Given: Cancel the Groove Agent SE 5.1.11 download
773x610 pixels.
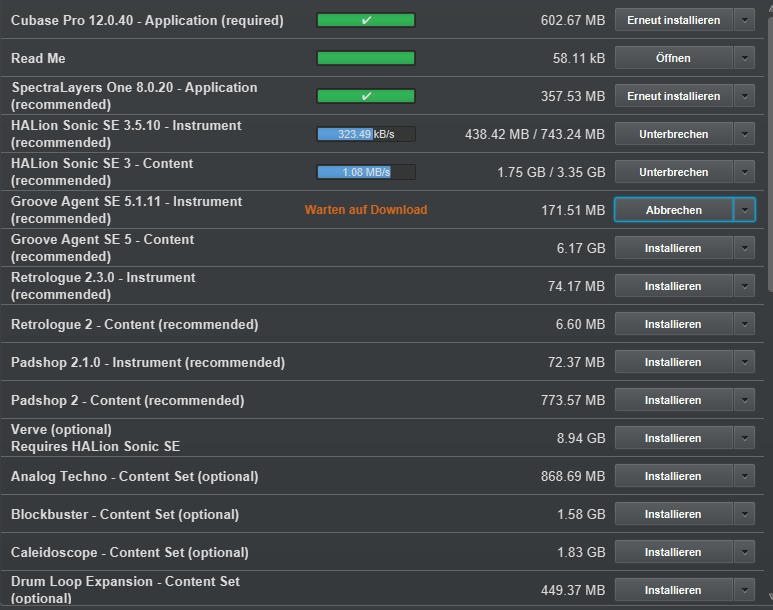Looking at the screenshot, I should coord(673,210).
